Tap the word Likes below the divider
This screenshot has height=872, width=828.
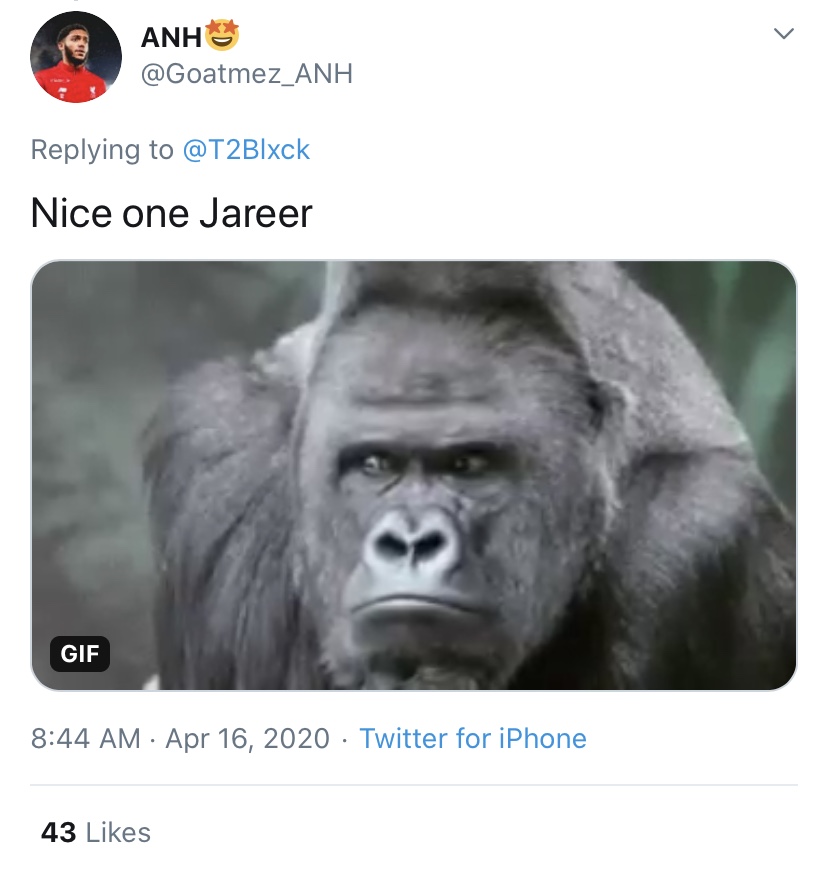click(x=118, y=833)
